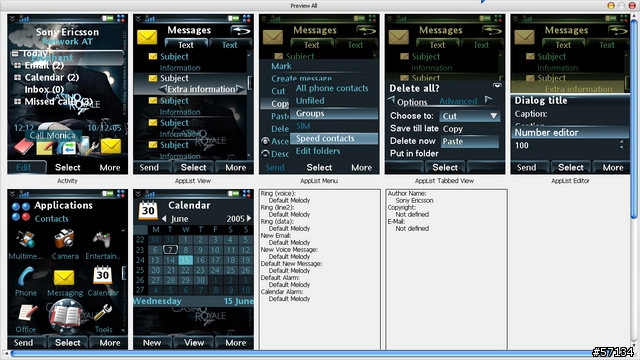Click Messages envelope icon in AppList View
The image size is (640, 360).
coord(147,37)
